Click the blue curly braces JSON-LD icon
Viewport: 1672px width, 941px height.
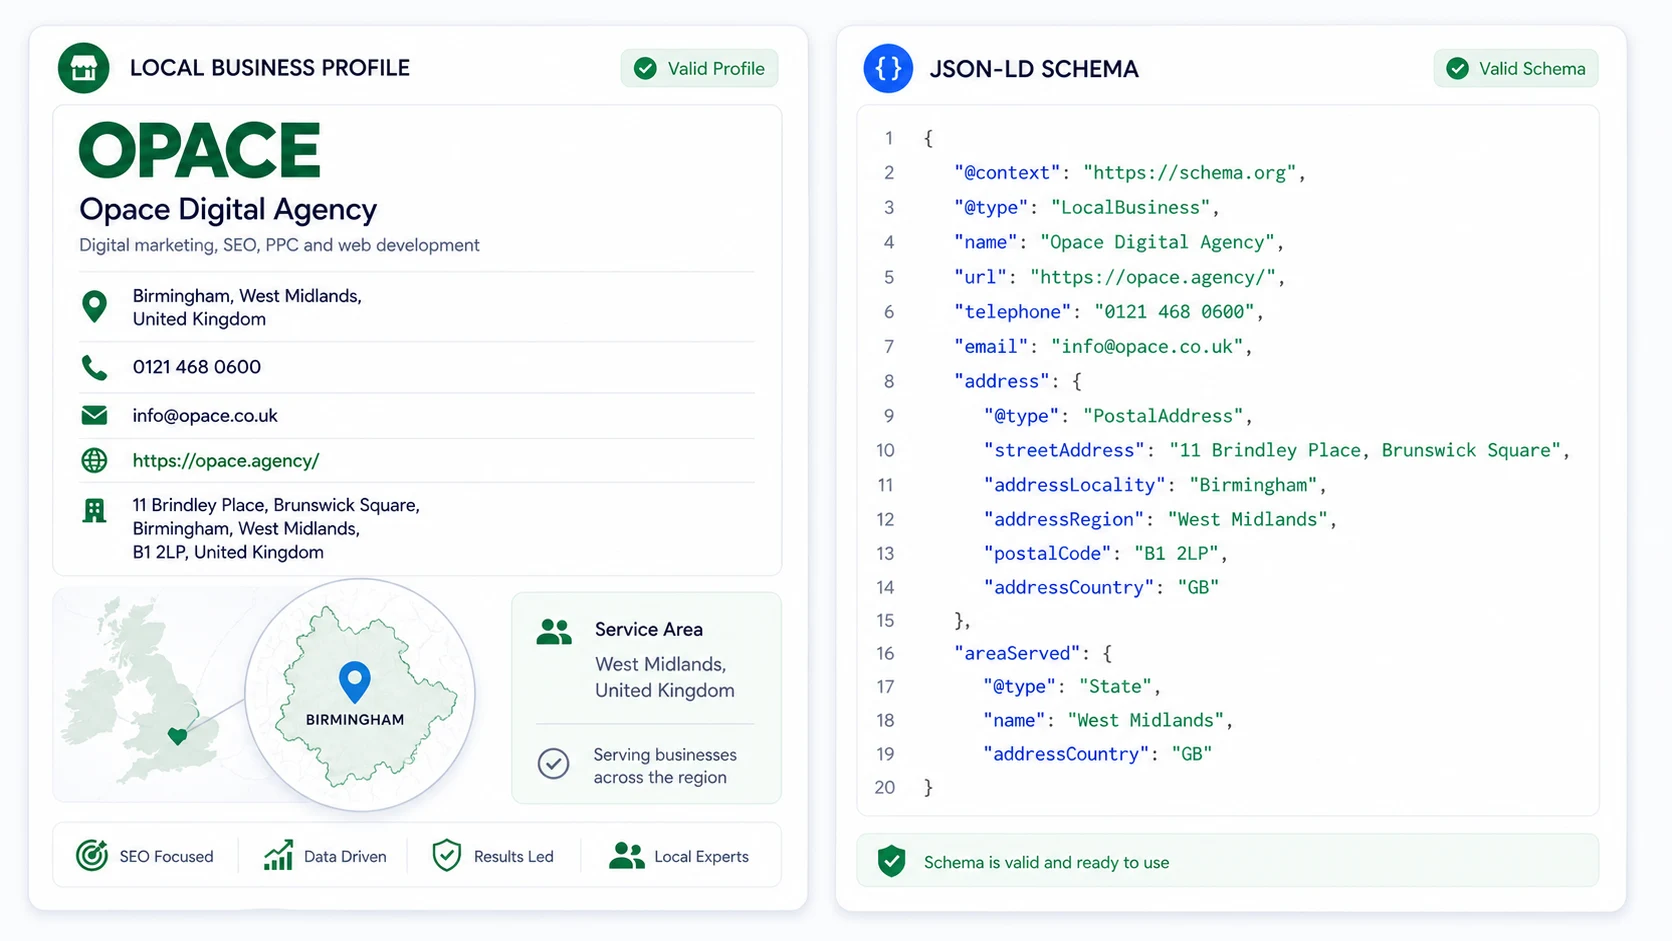(x=888, y=69)
